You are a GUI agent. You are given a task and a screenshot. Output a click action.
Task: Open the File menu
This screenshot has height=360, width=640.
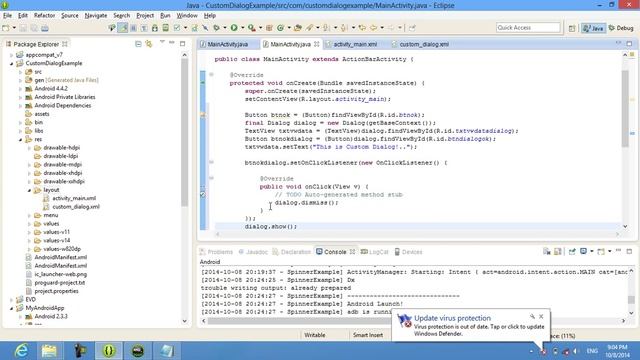click(7, 16)
